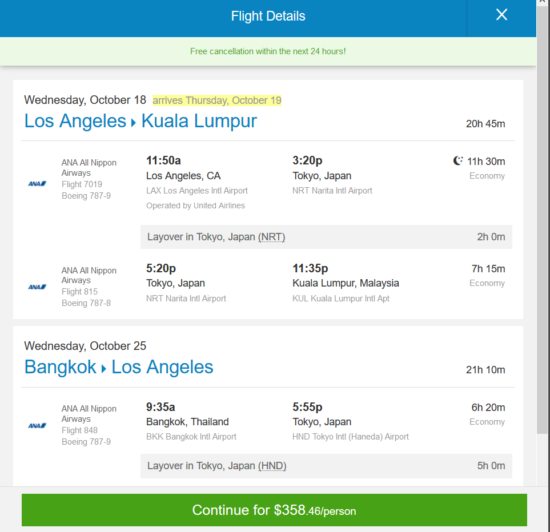The image size is (550, 532).
Task: Click the Los Angeles to Kuala Lumpur heading
Action: click(140, 121)
